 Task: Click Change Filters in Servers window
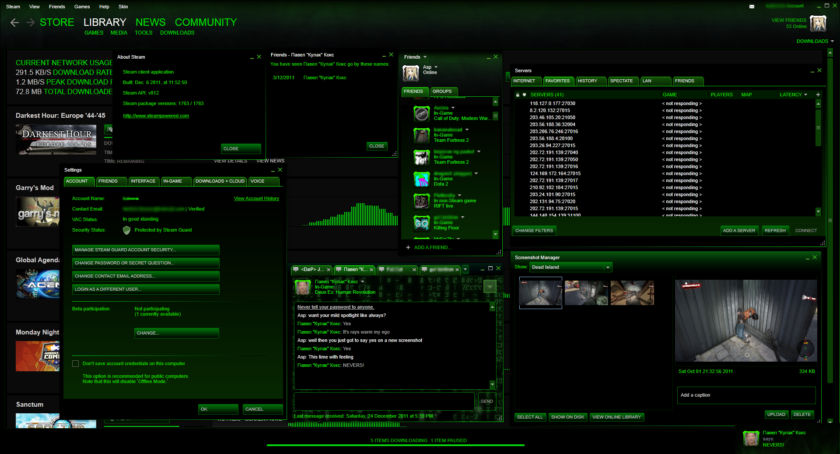[x=534, y=230]
